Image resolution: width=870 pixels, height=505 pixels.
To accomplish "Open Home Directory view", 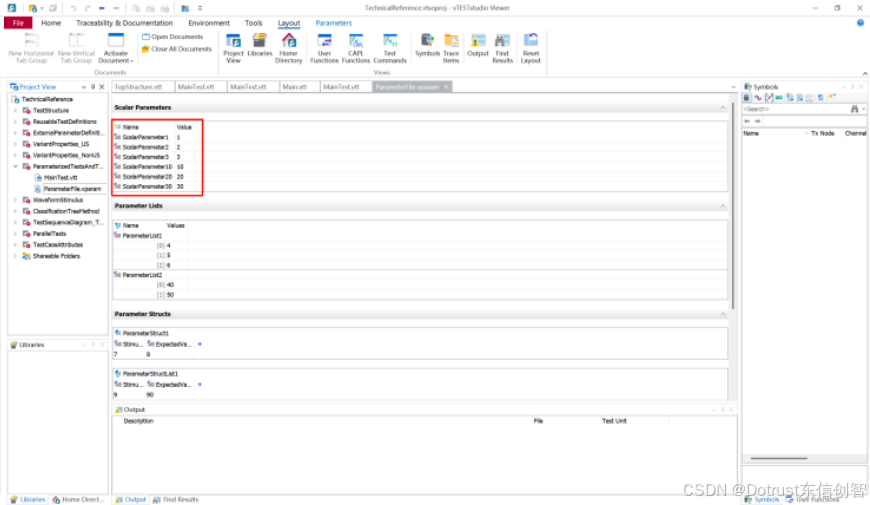I will coord(289,48).
